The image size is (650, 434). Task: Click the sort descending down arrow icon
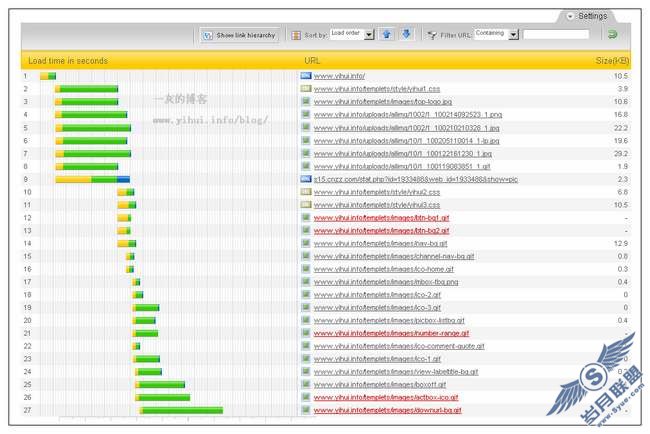[406, 35]
